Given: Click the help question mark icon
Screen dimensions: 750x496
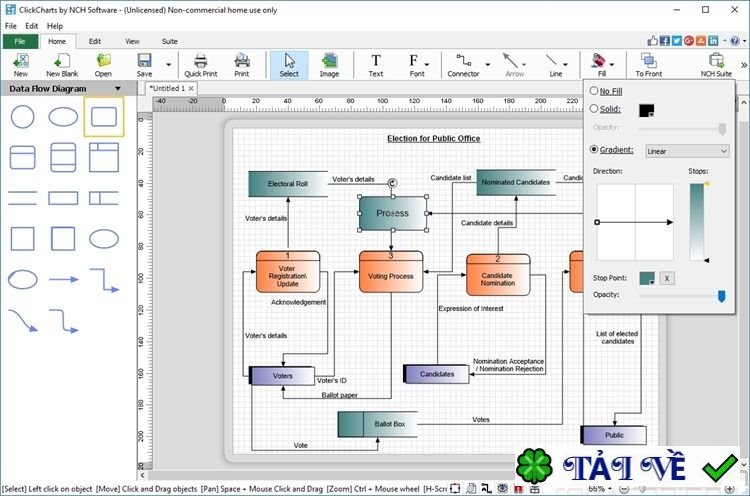Looking at the screenshot, I should (735, 41).
